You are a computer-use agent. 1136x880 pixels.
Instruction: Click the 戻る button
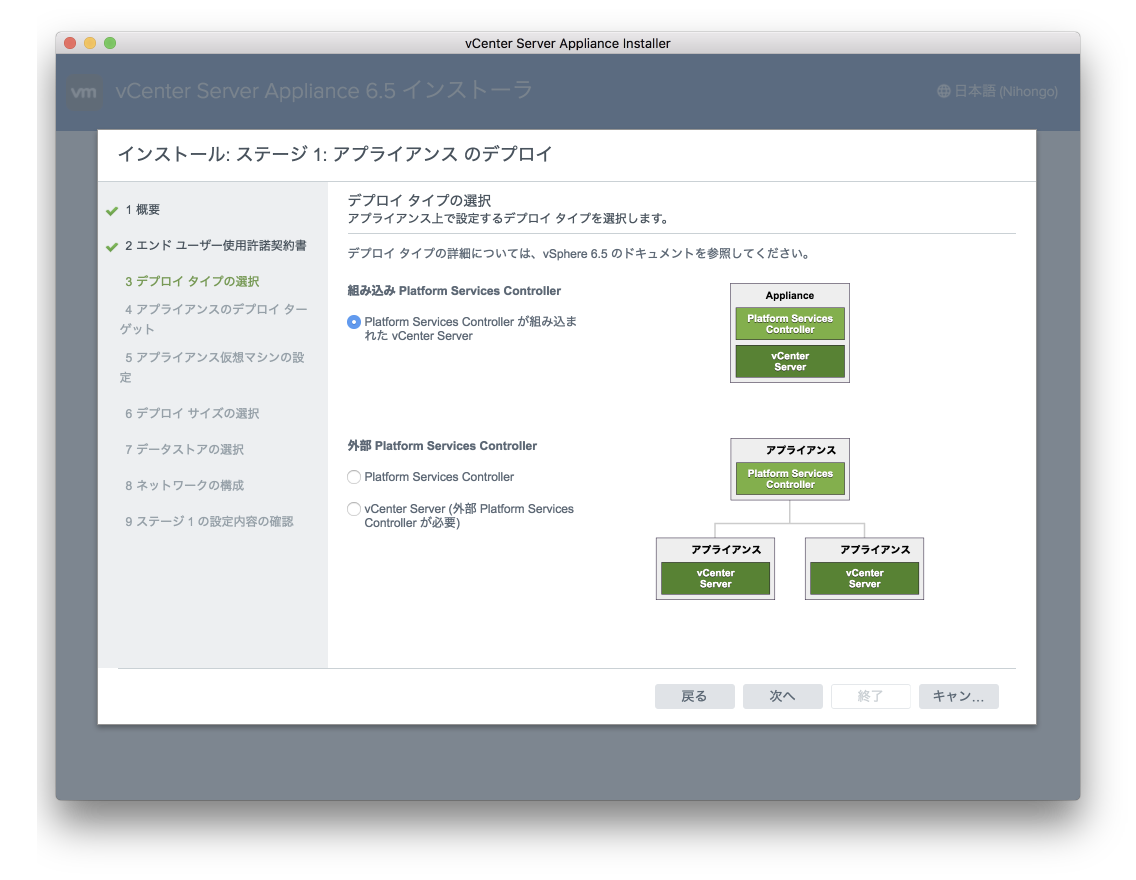(x=694, y=696)
